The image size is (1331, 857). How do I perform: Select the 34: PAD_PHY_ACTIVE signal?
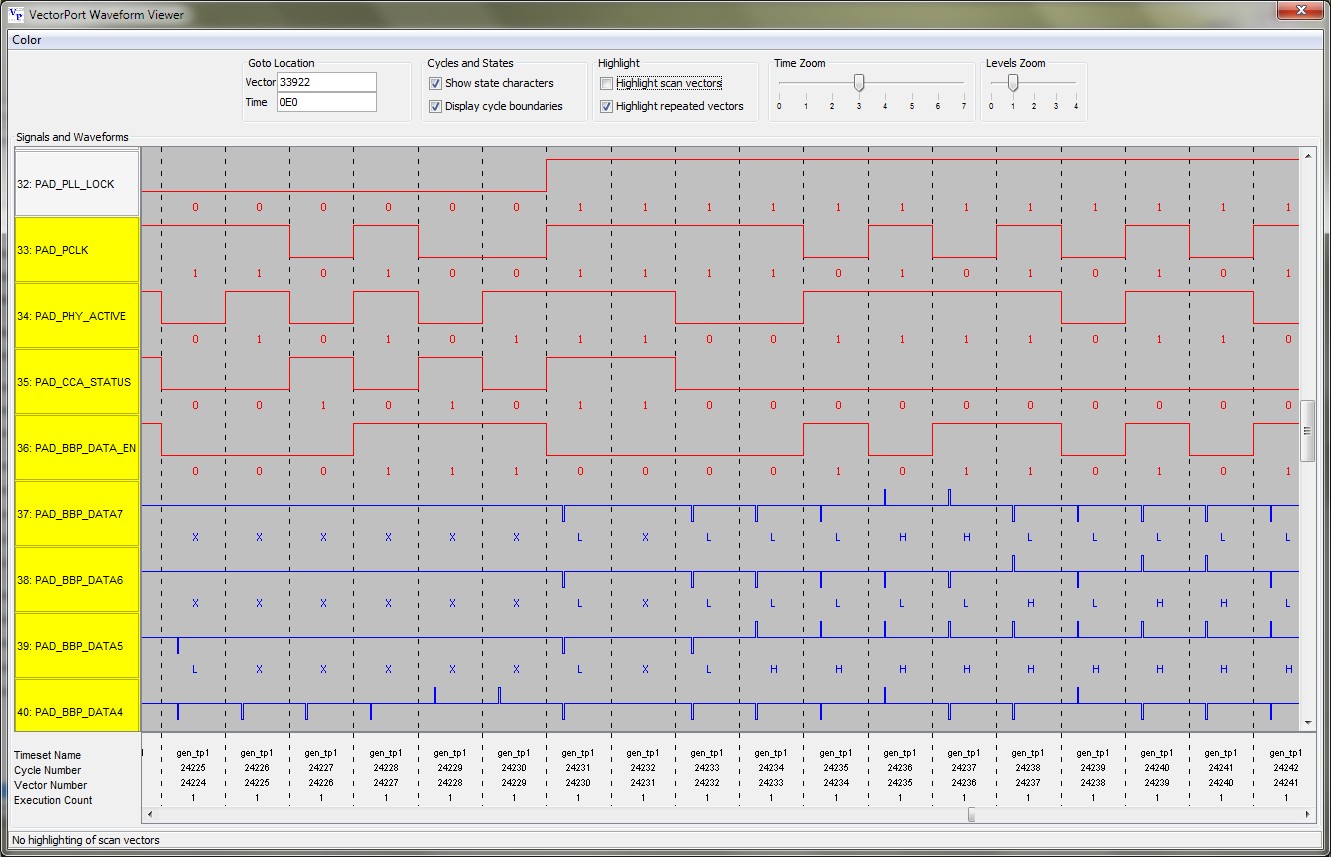[x=76, y=316]
